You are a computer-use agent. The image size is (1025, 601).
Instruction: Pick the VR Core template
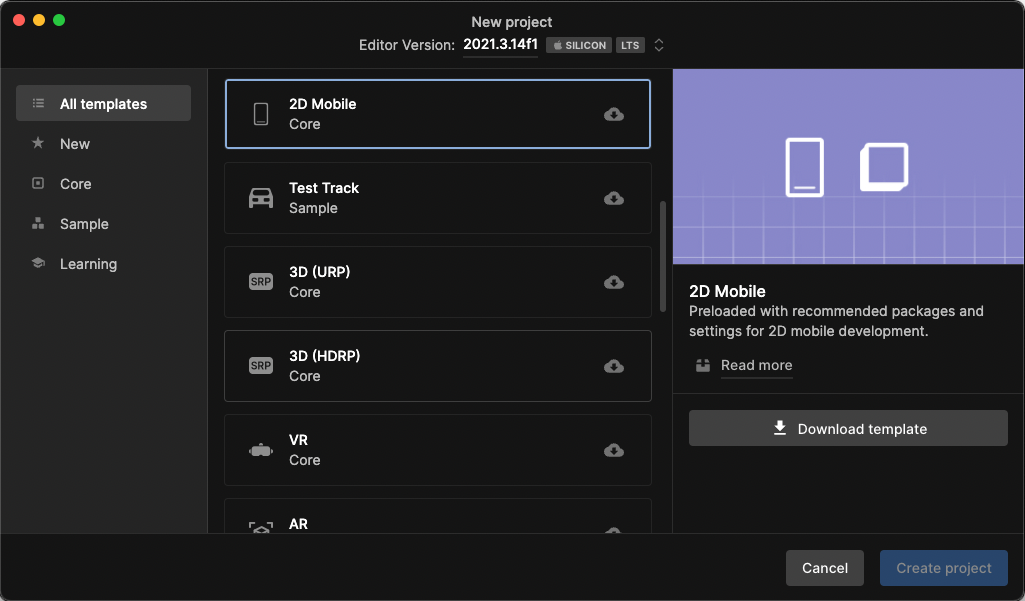[437, 450]
